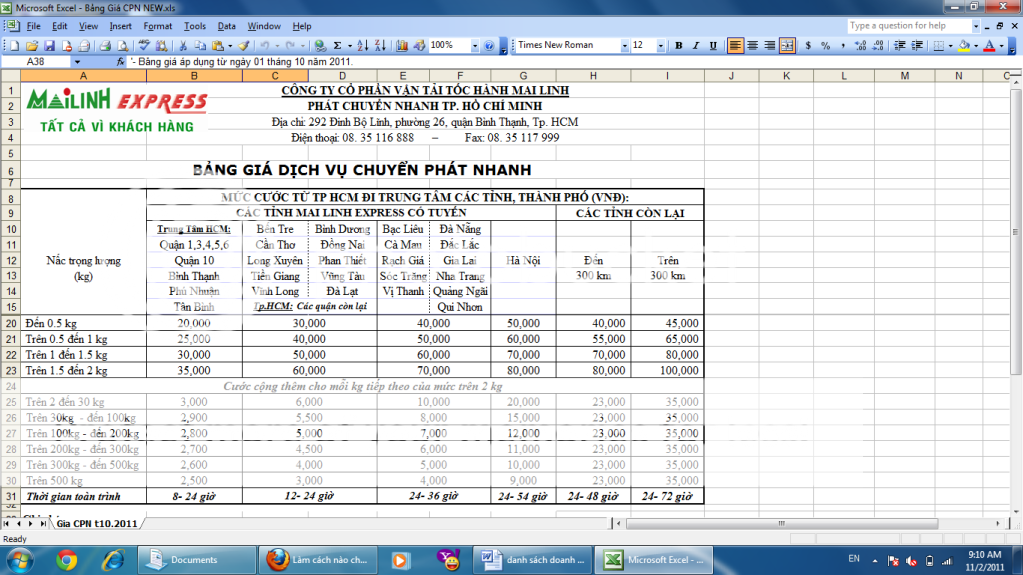Click the fx Insert Function icon
Screen dimensions: 1023x575
coord(120,61)
